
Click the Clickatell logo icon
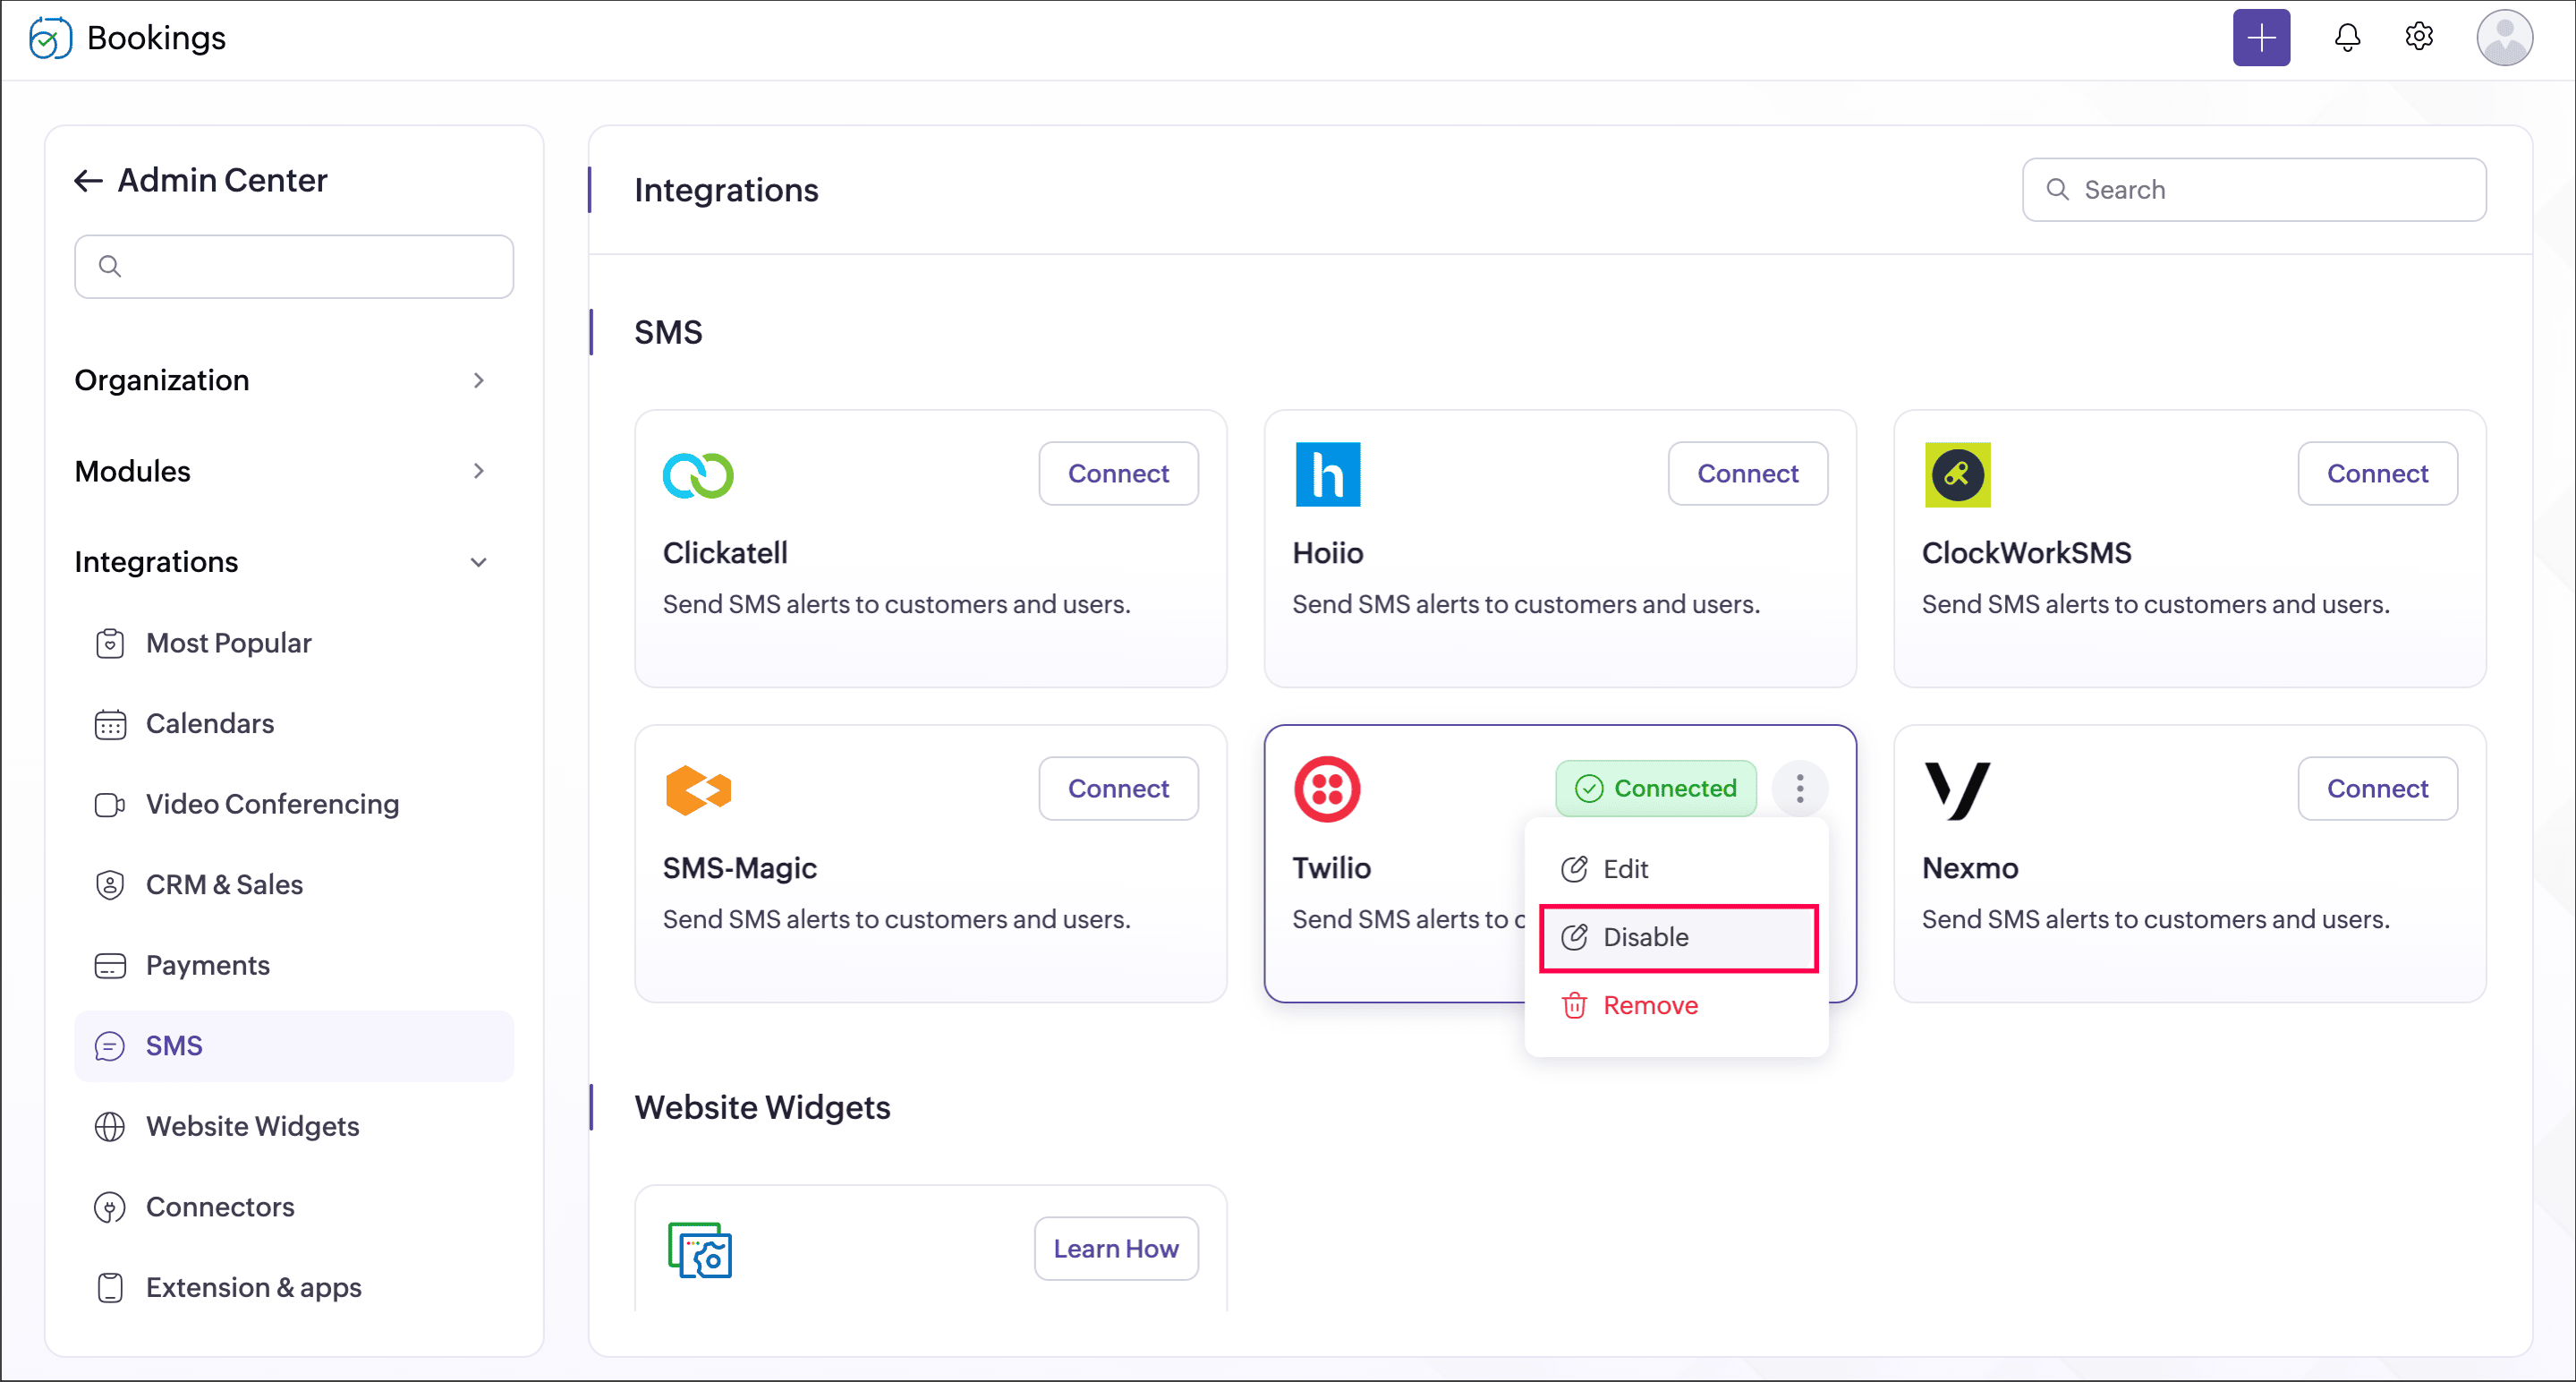coord(697,475)
